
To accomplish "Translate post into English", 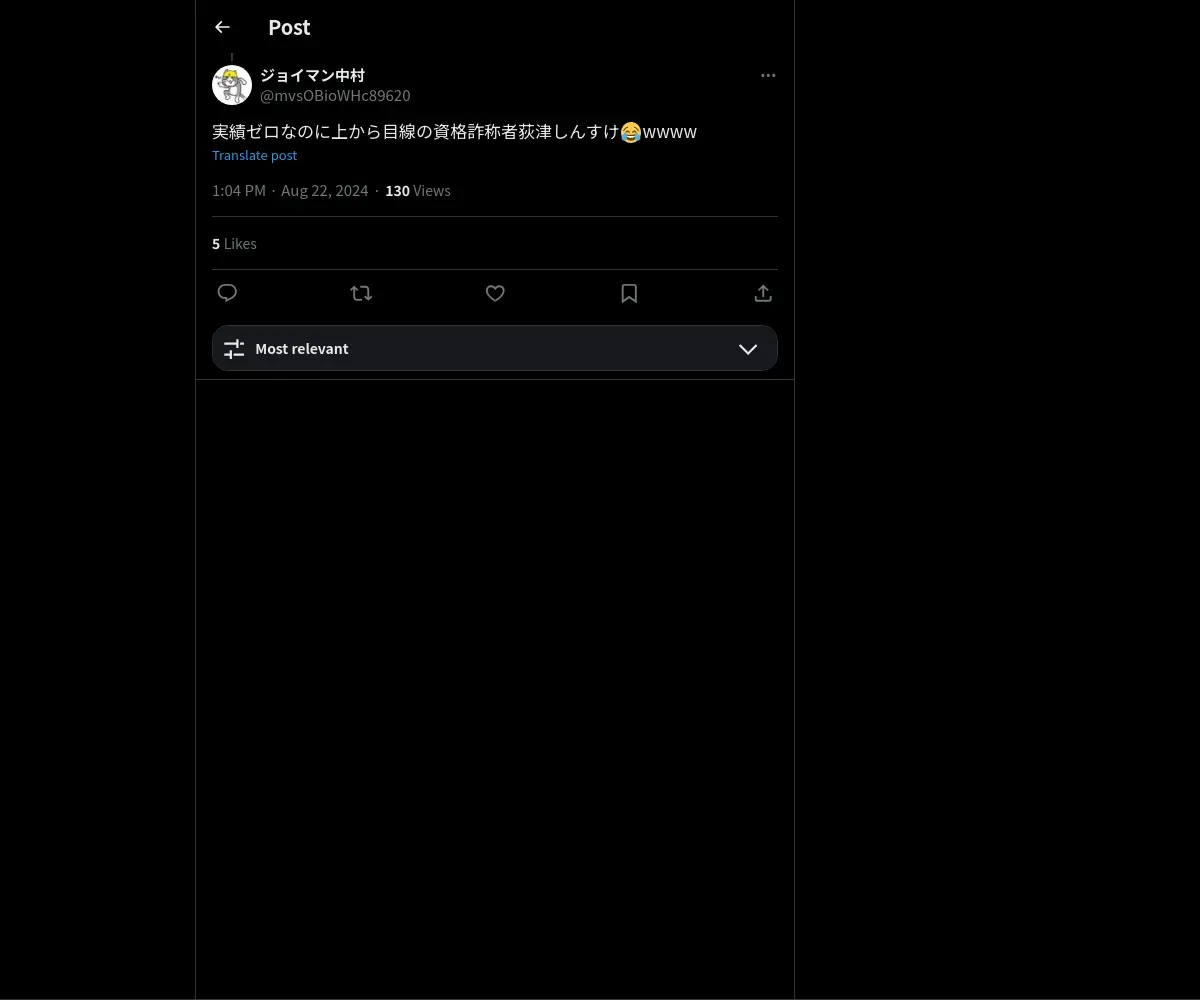I will (254, 155).
